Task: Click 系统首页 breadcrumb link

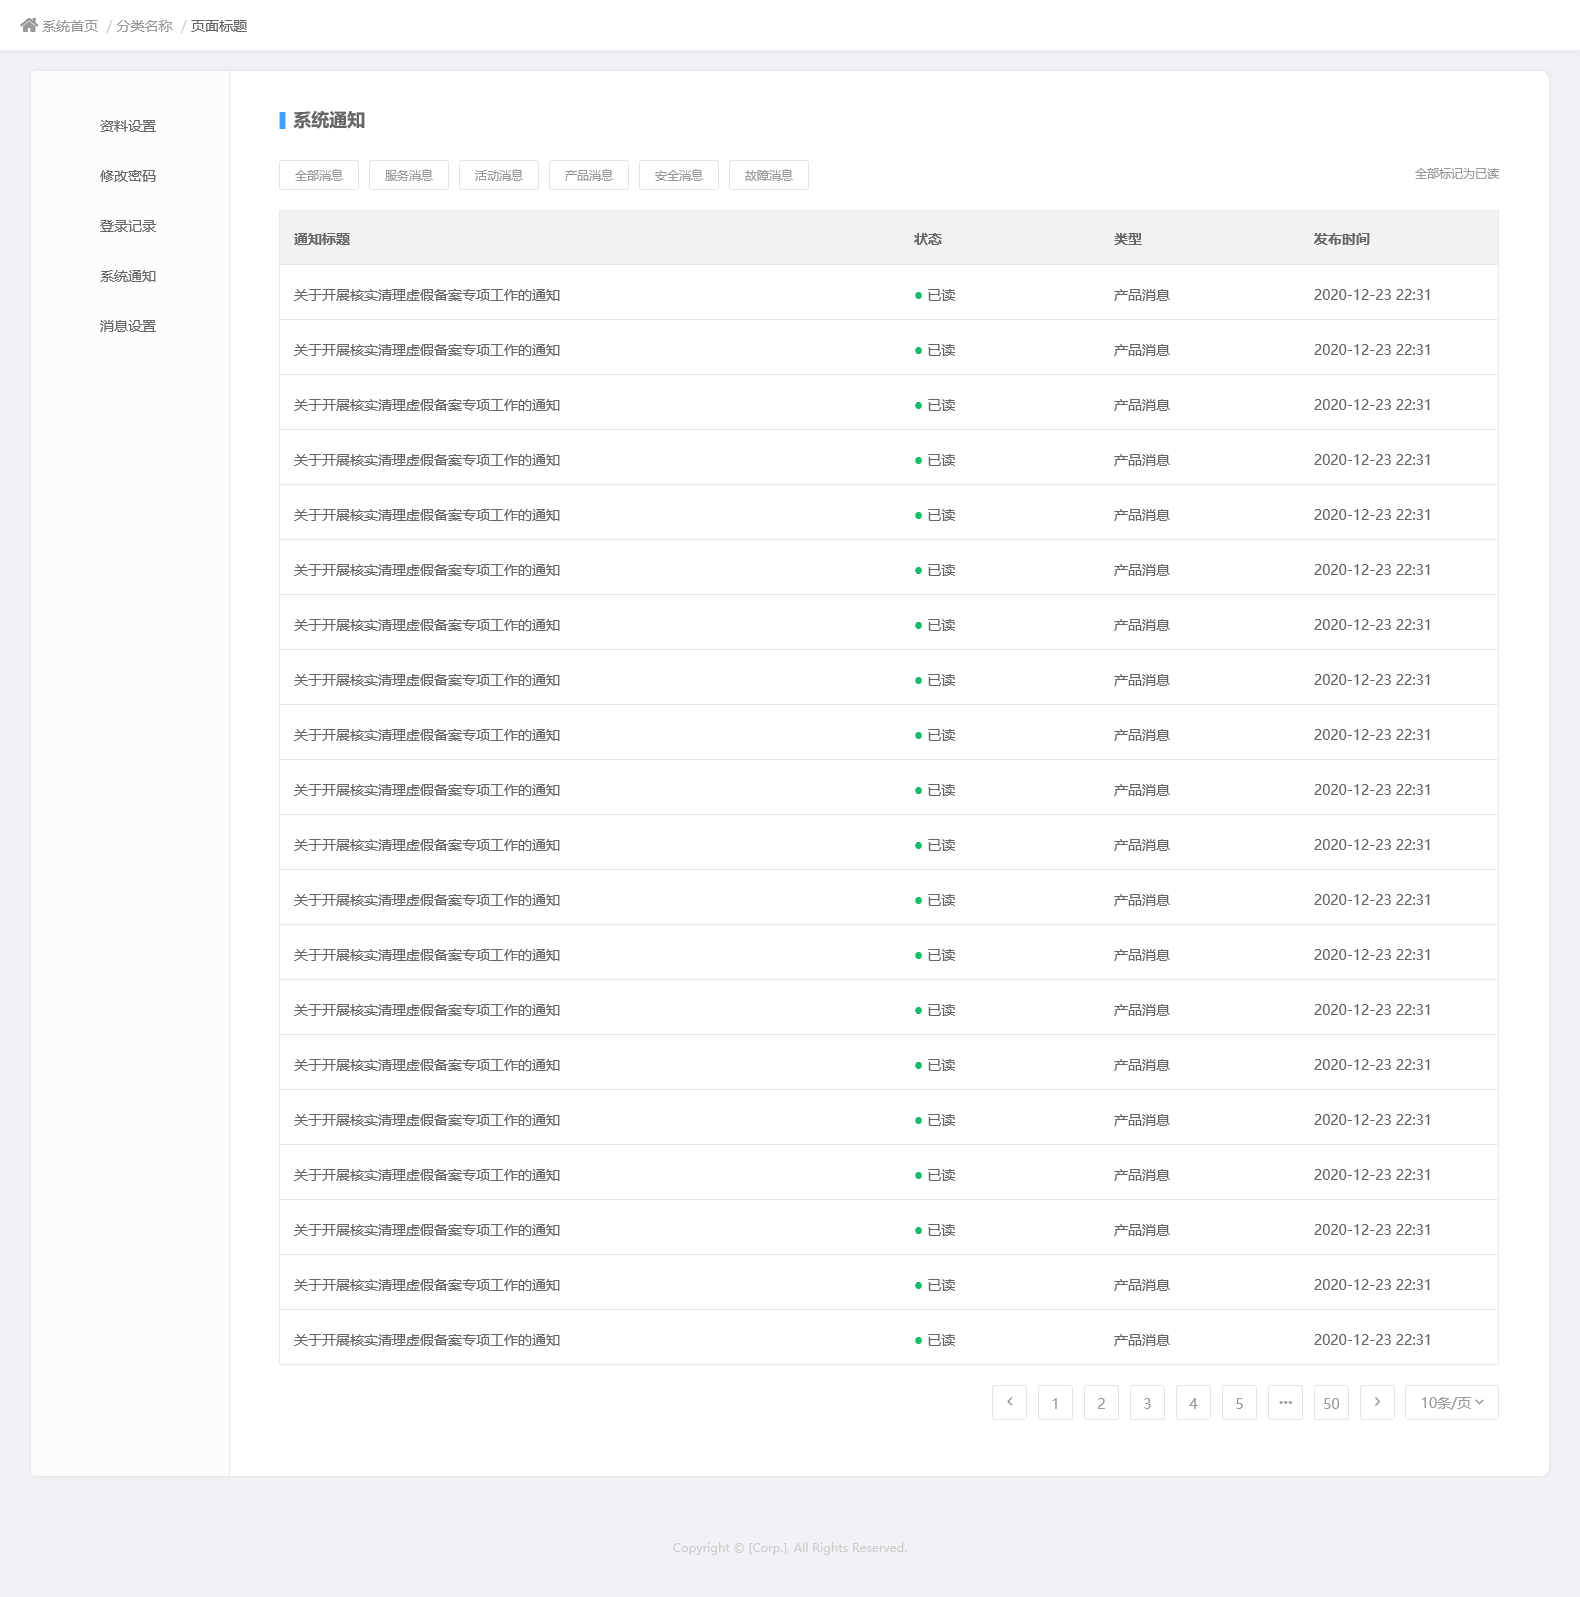Action: pos(70,26)
